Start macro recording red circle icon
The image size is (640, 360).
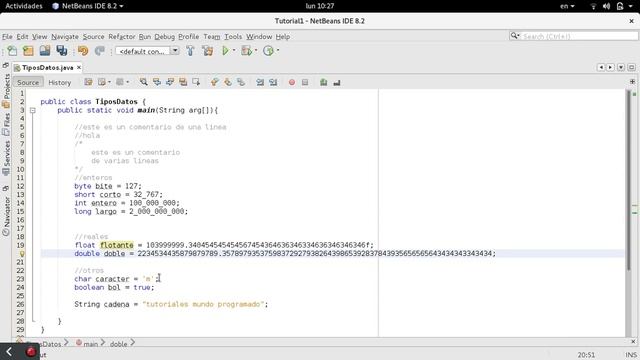[292, 82]
